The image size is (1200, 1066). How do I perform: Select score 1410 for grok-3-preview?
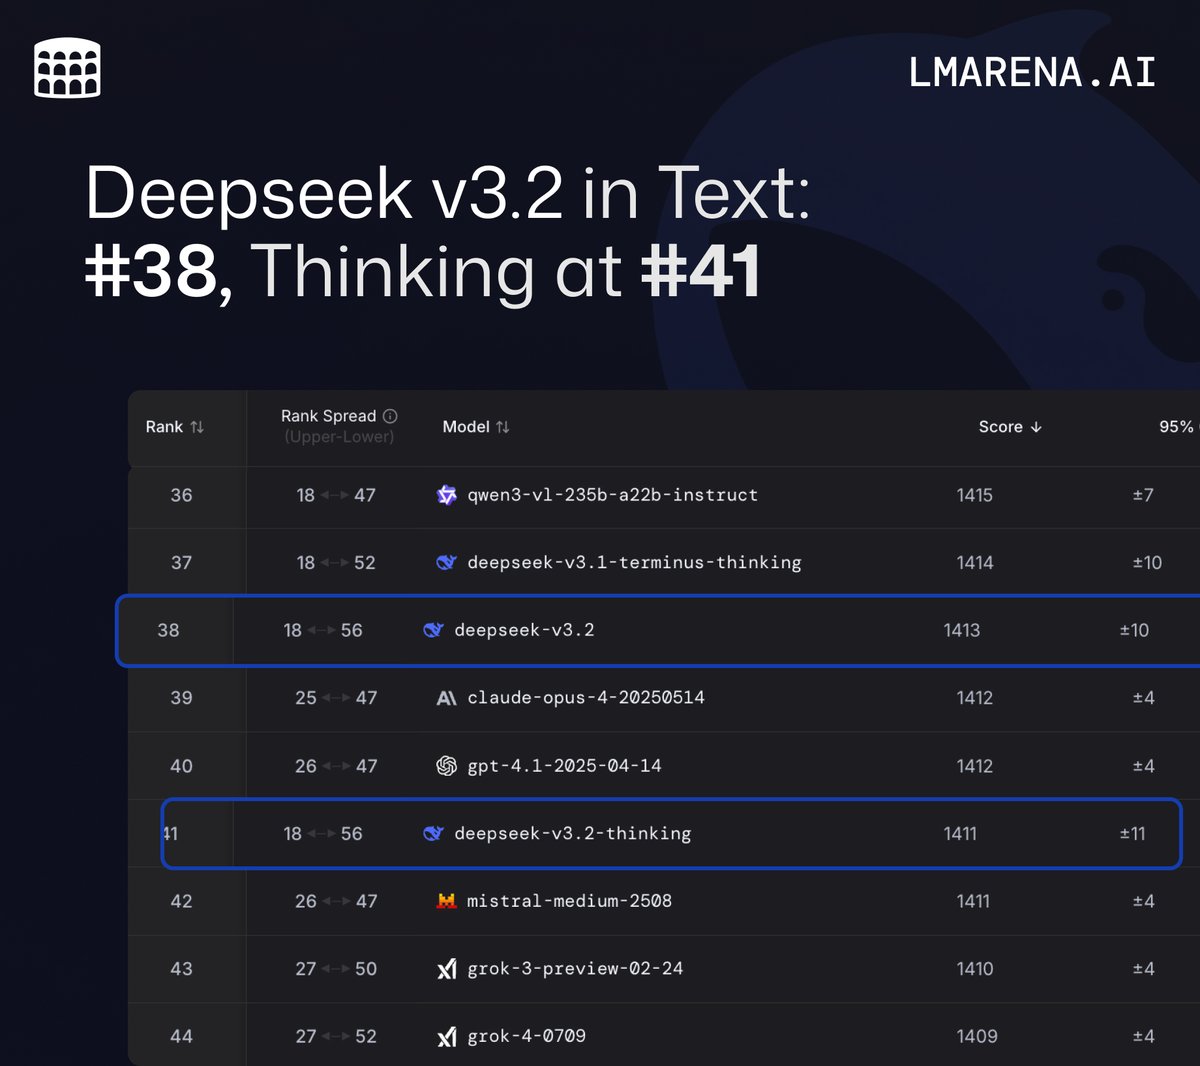click(x=975, y=969)
